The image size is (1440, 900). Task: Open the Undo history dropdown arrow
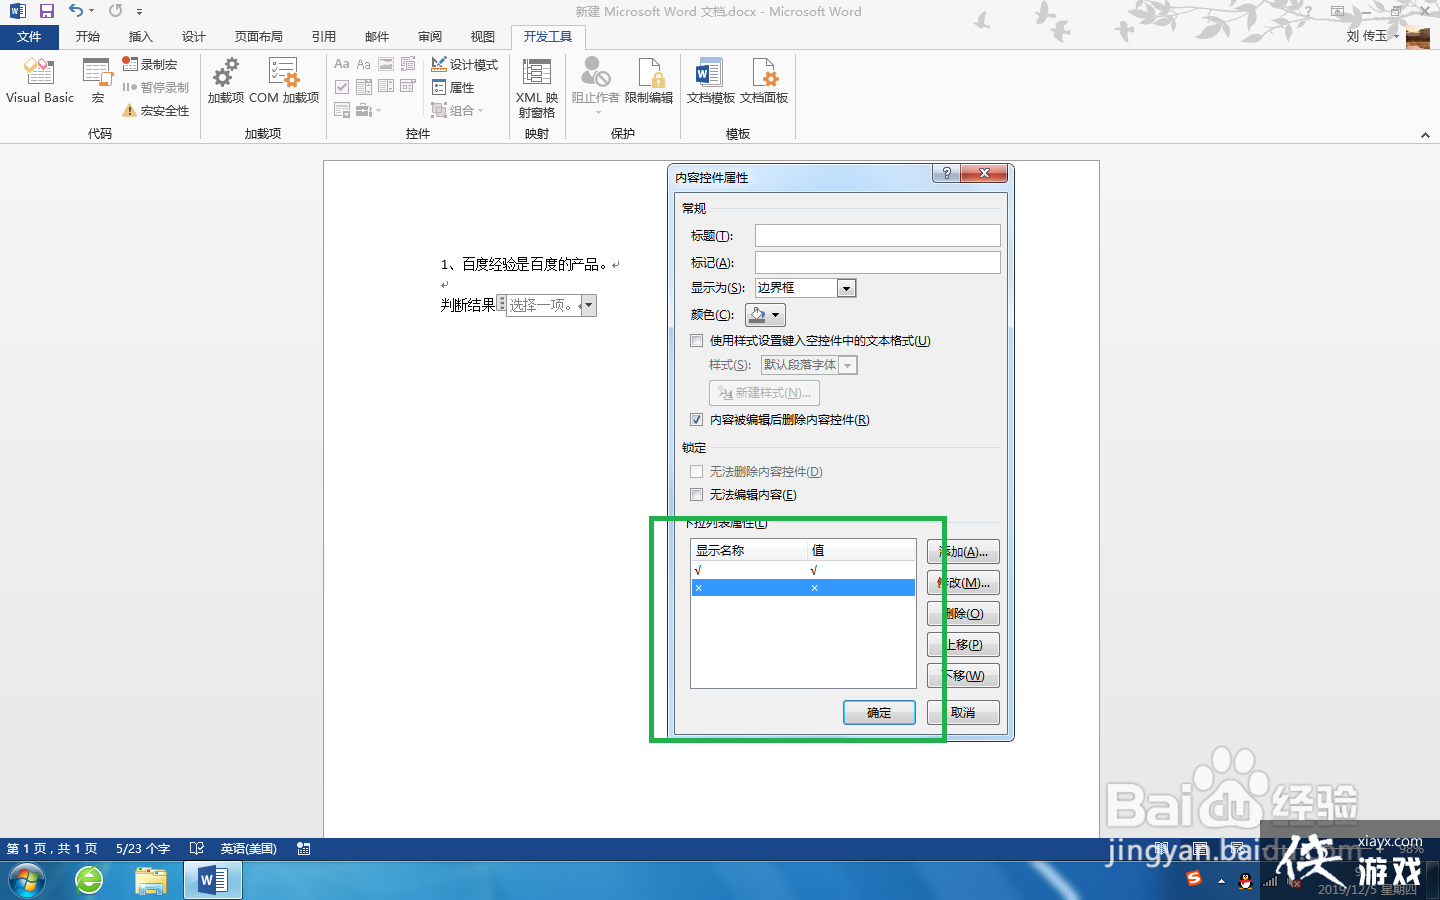pyautogui.click(x=91, y=11)
